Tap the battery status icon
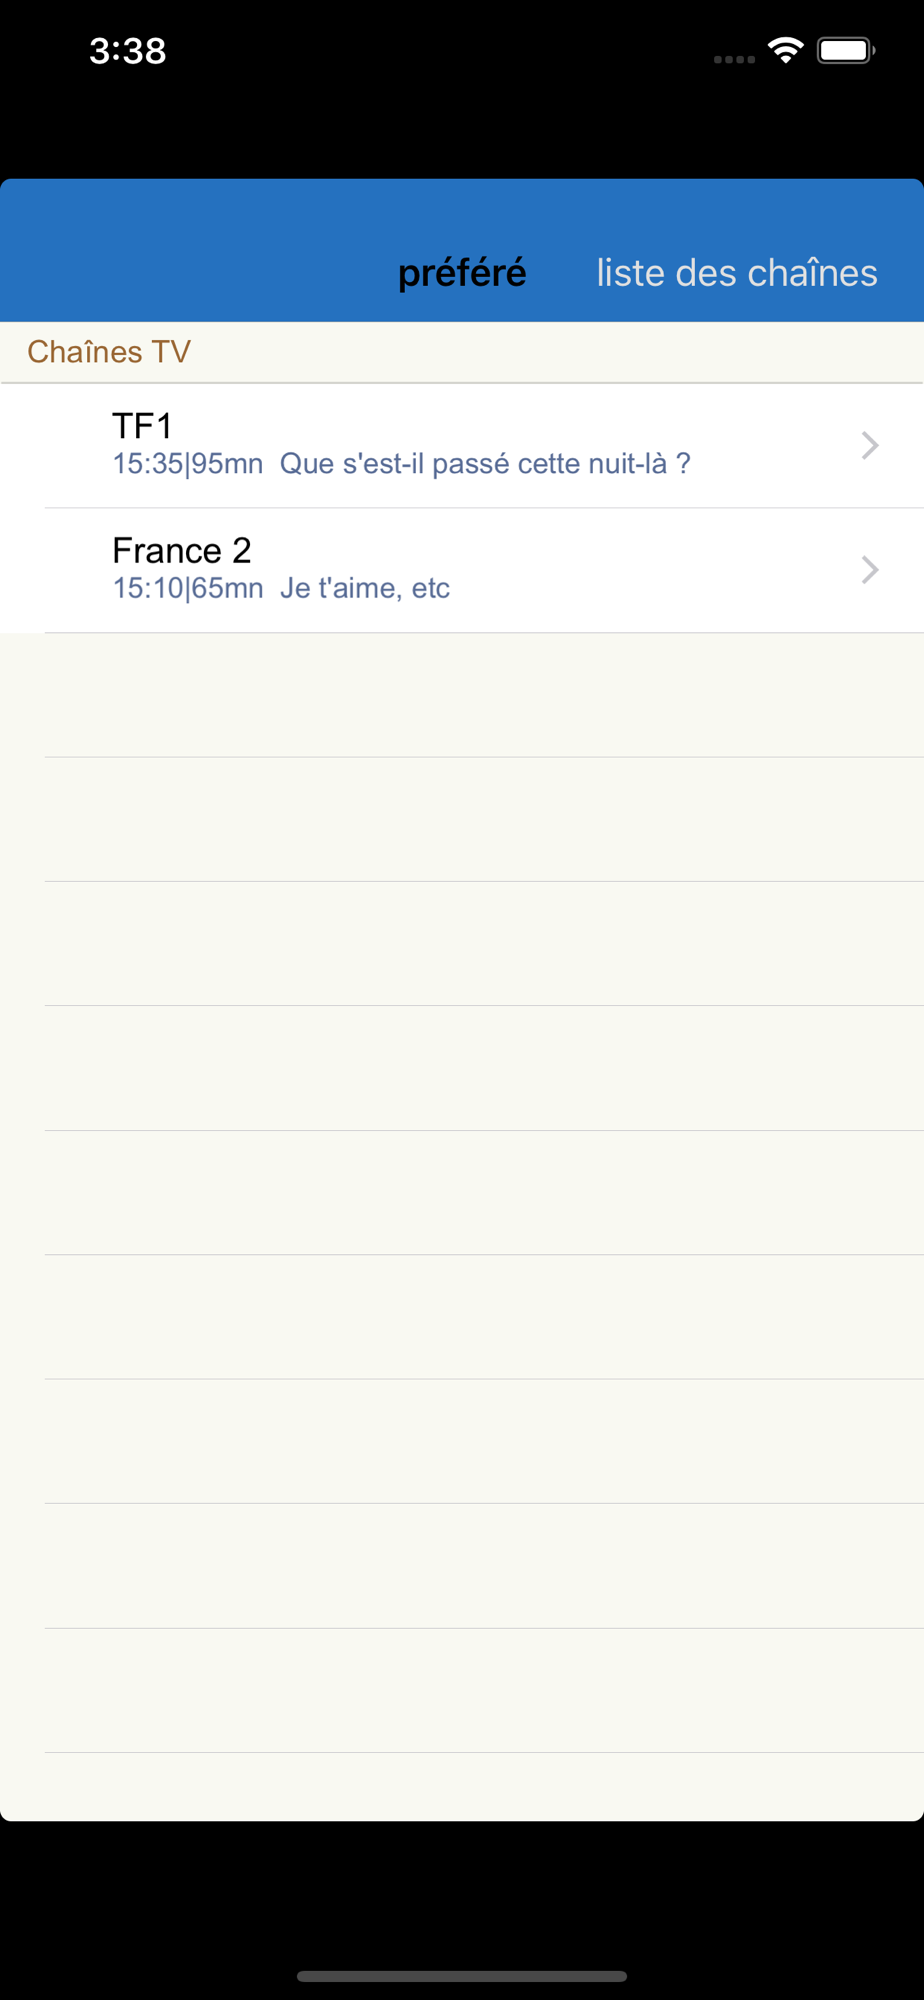The image size is (924, 2000). pyautogui.click(x=846, y=50)
